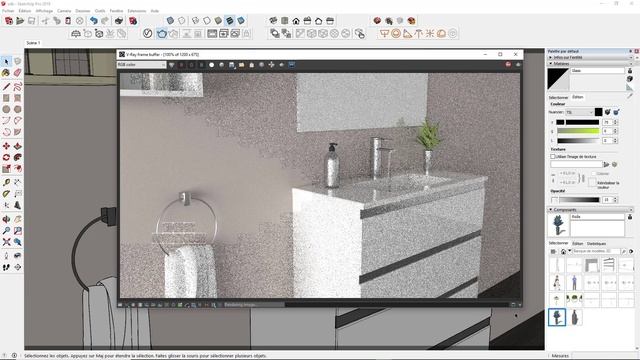Screen dimensions: 640x360
Task: Select the Scène 1 tab
Action: coord(33,43)
